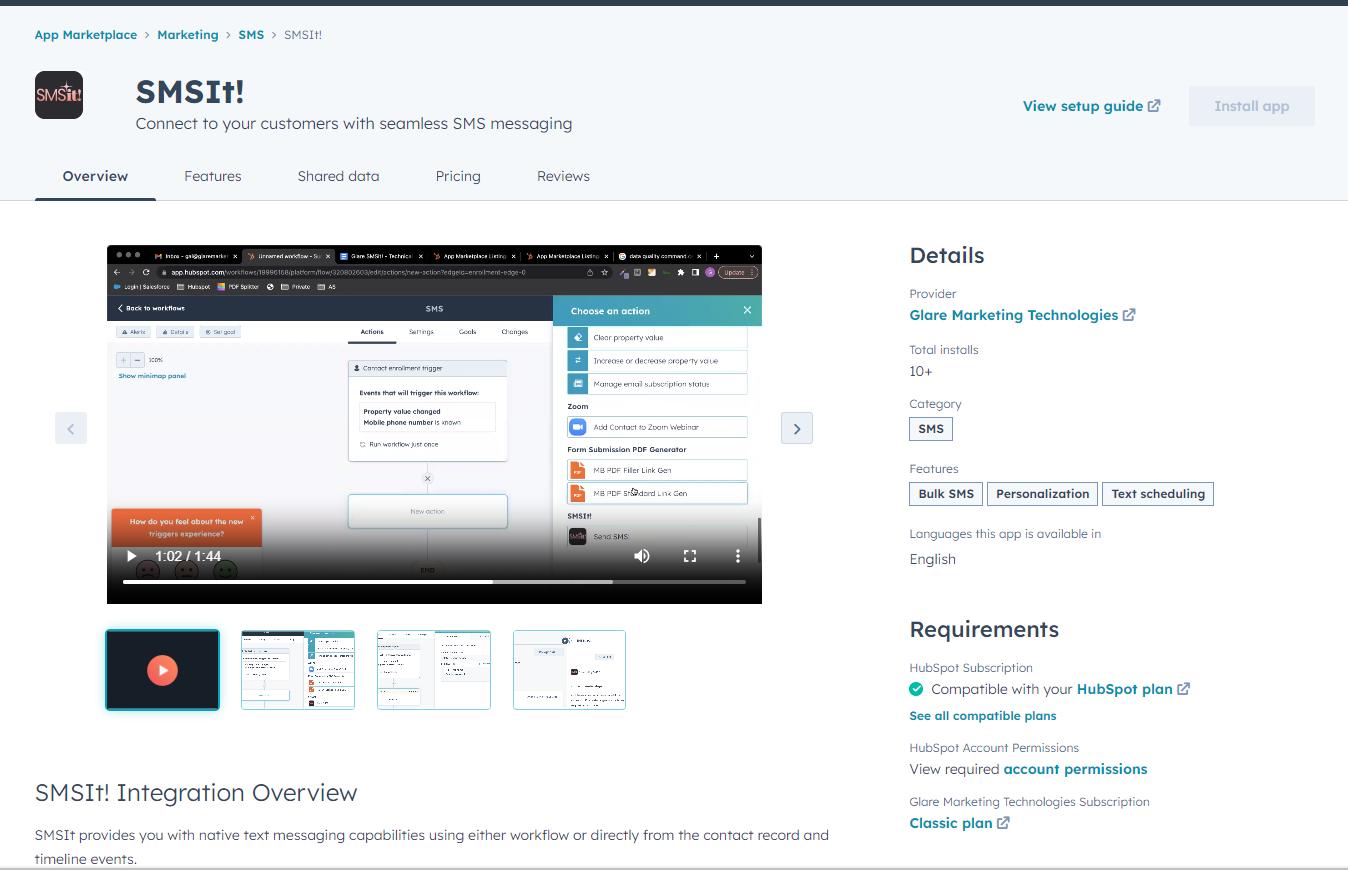This screenshot has width=1348, height=870.
Task: Click the green compatibility checkmark
Action: tap(917, 689)
